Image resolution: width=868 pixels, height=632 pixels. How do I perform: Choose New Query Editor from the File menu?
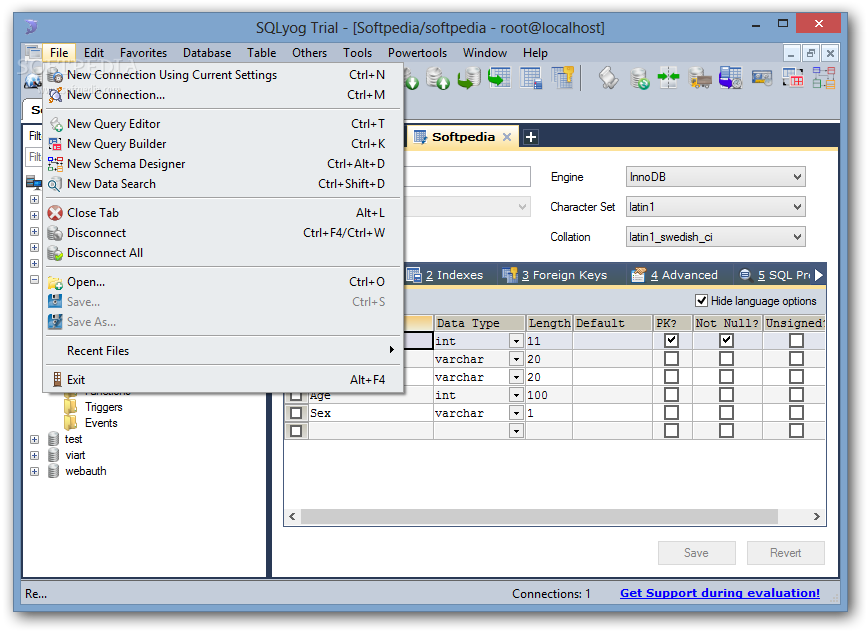coord(223,124)
